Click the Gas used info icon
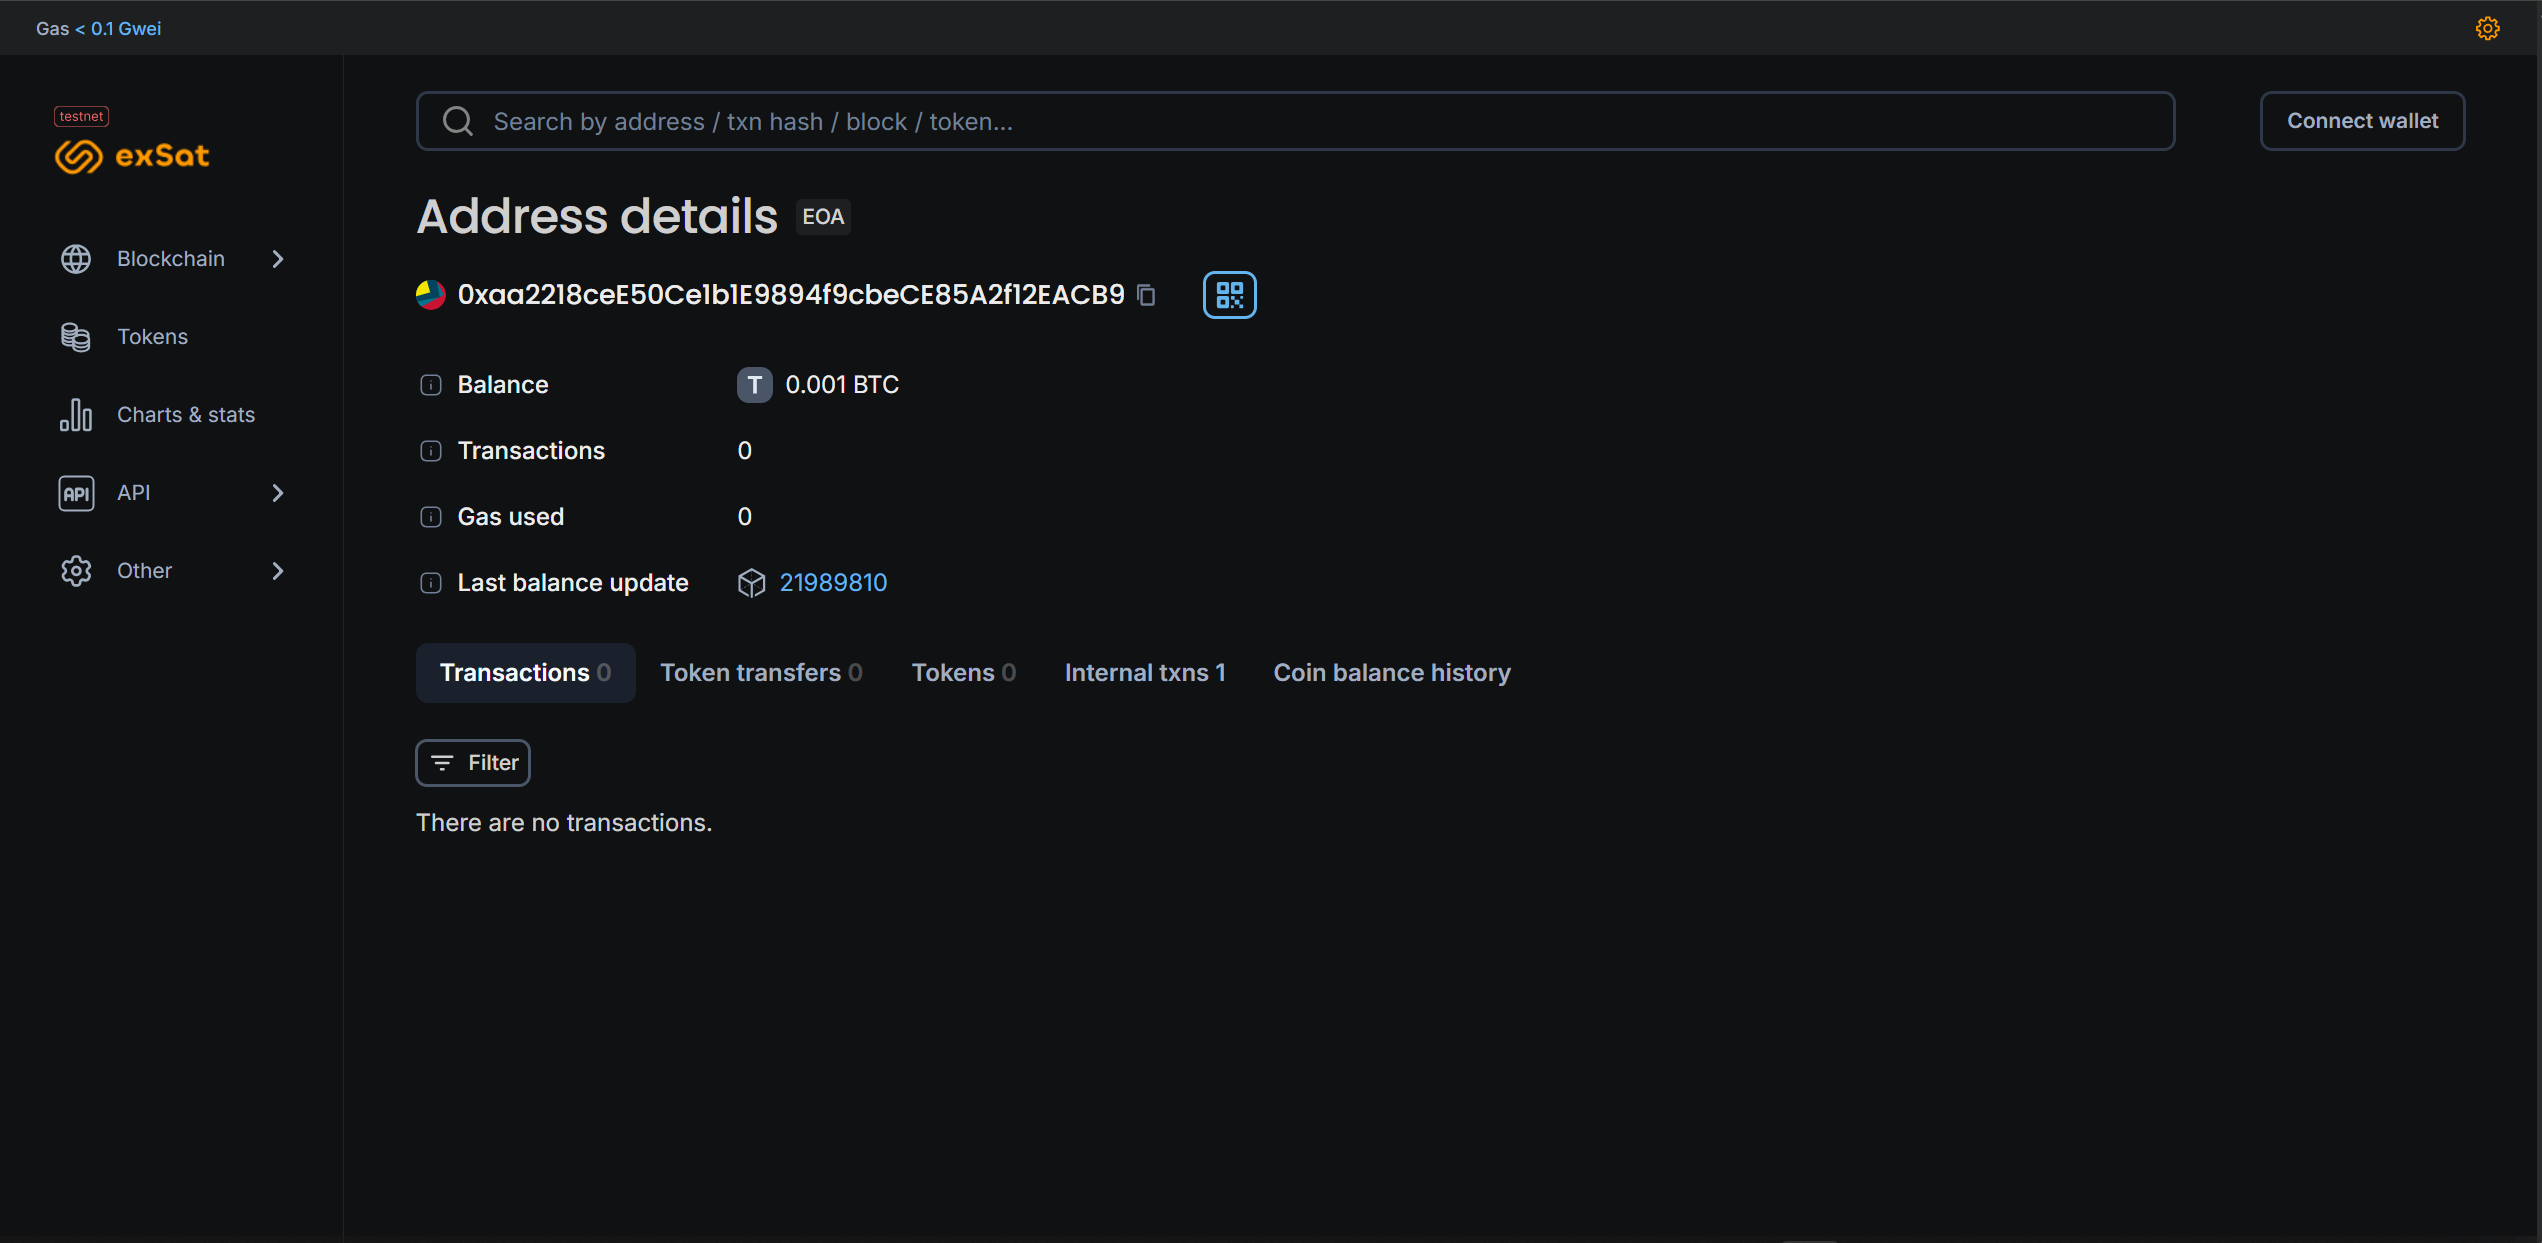2542x1243 pixels. coord(431,517)
